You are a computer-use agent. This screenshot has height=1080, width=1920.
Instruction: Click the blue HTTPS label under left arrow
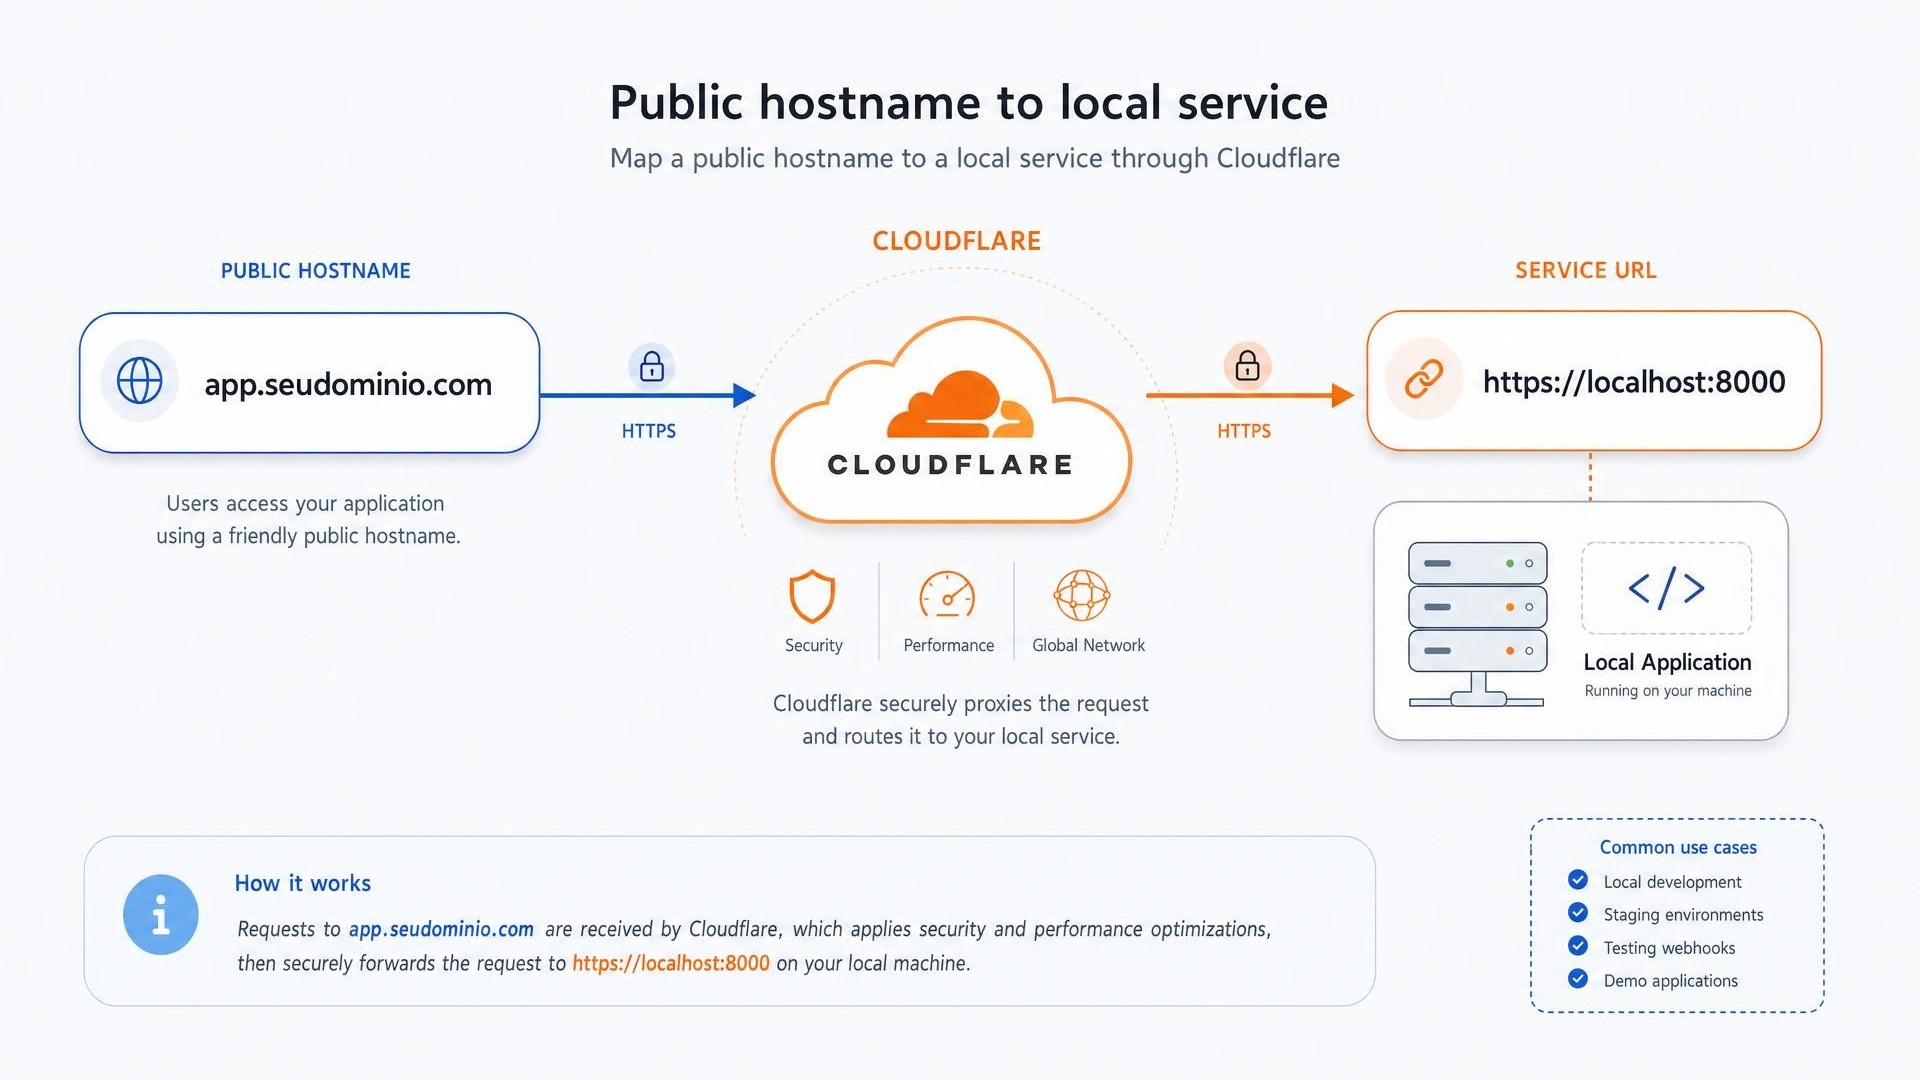[649, 431]
